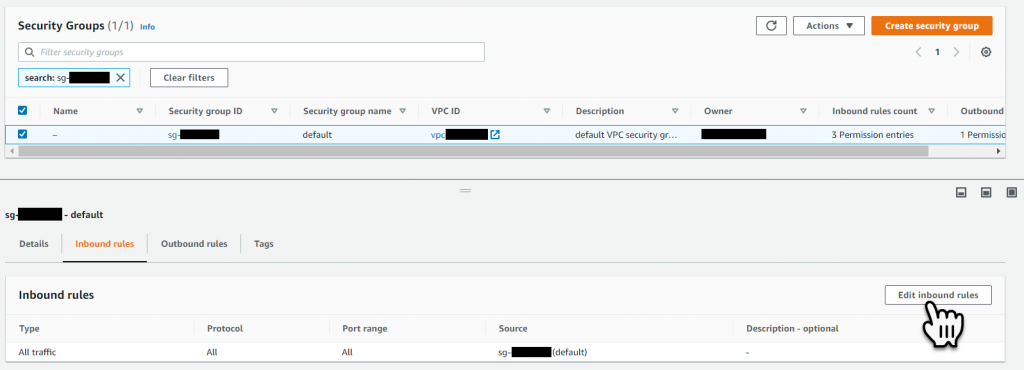Collapse details pane with first layout icon

(961, 193)
